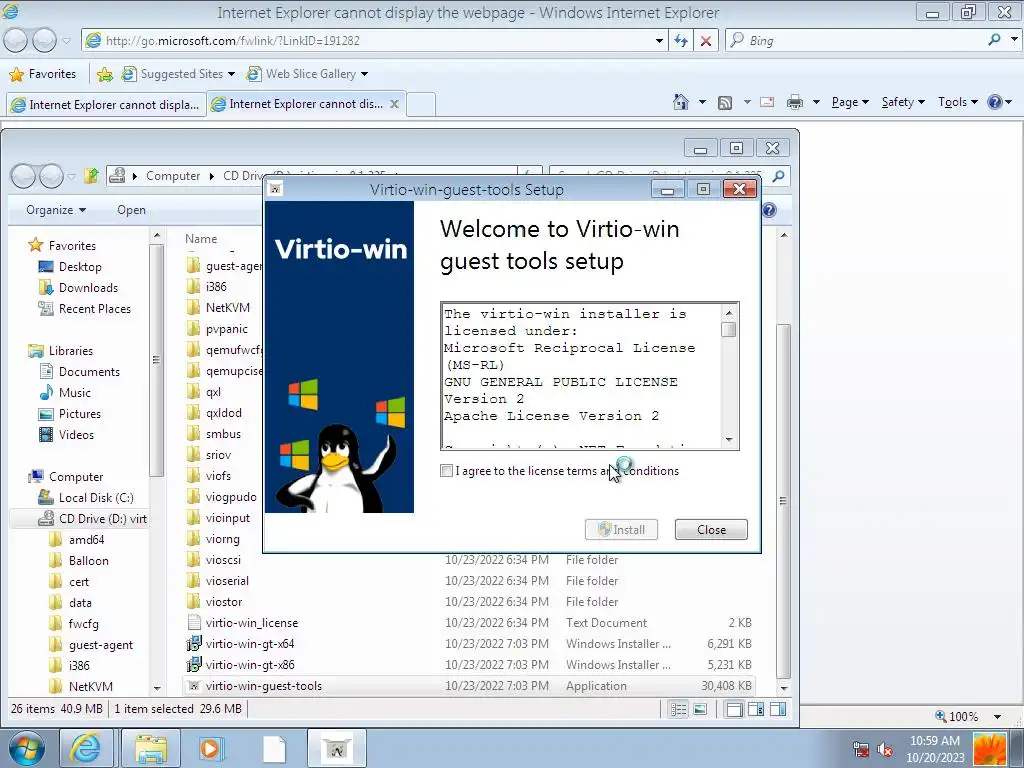Select virtio-win-guest-tools application file
The width and height of the screenshot is (1024, 768).
coord(263,686)
